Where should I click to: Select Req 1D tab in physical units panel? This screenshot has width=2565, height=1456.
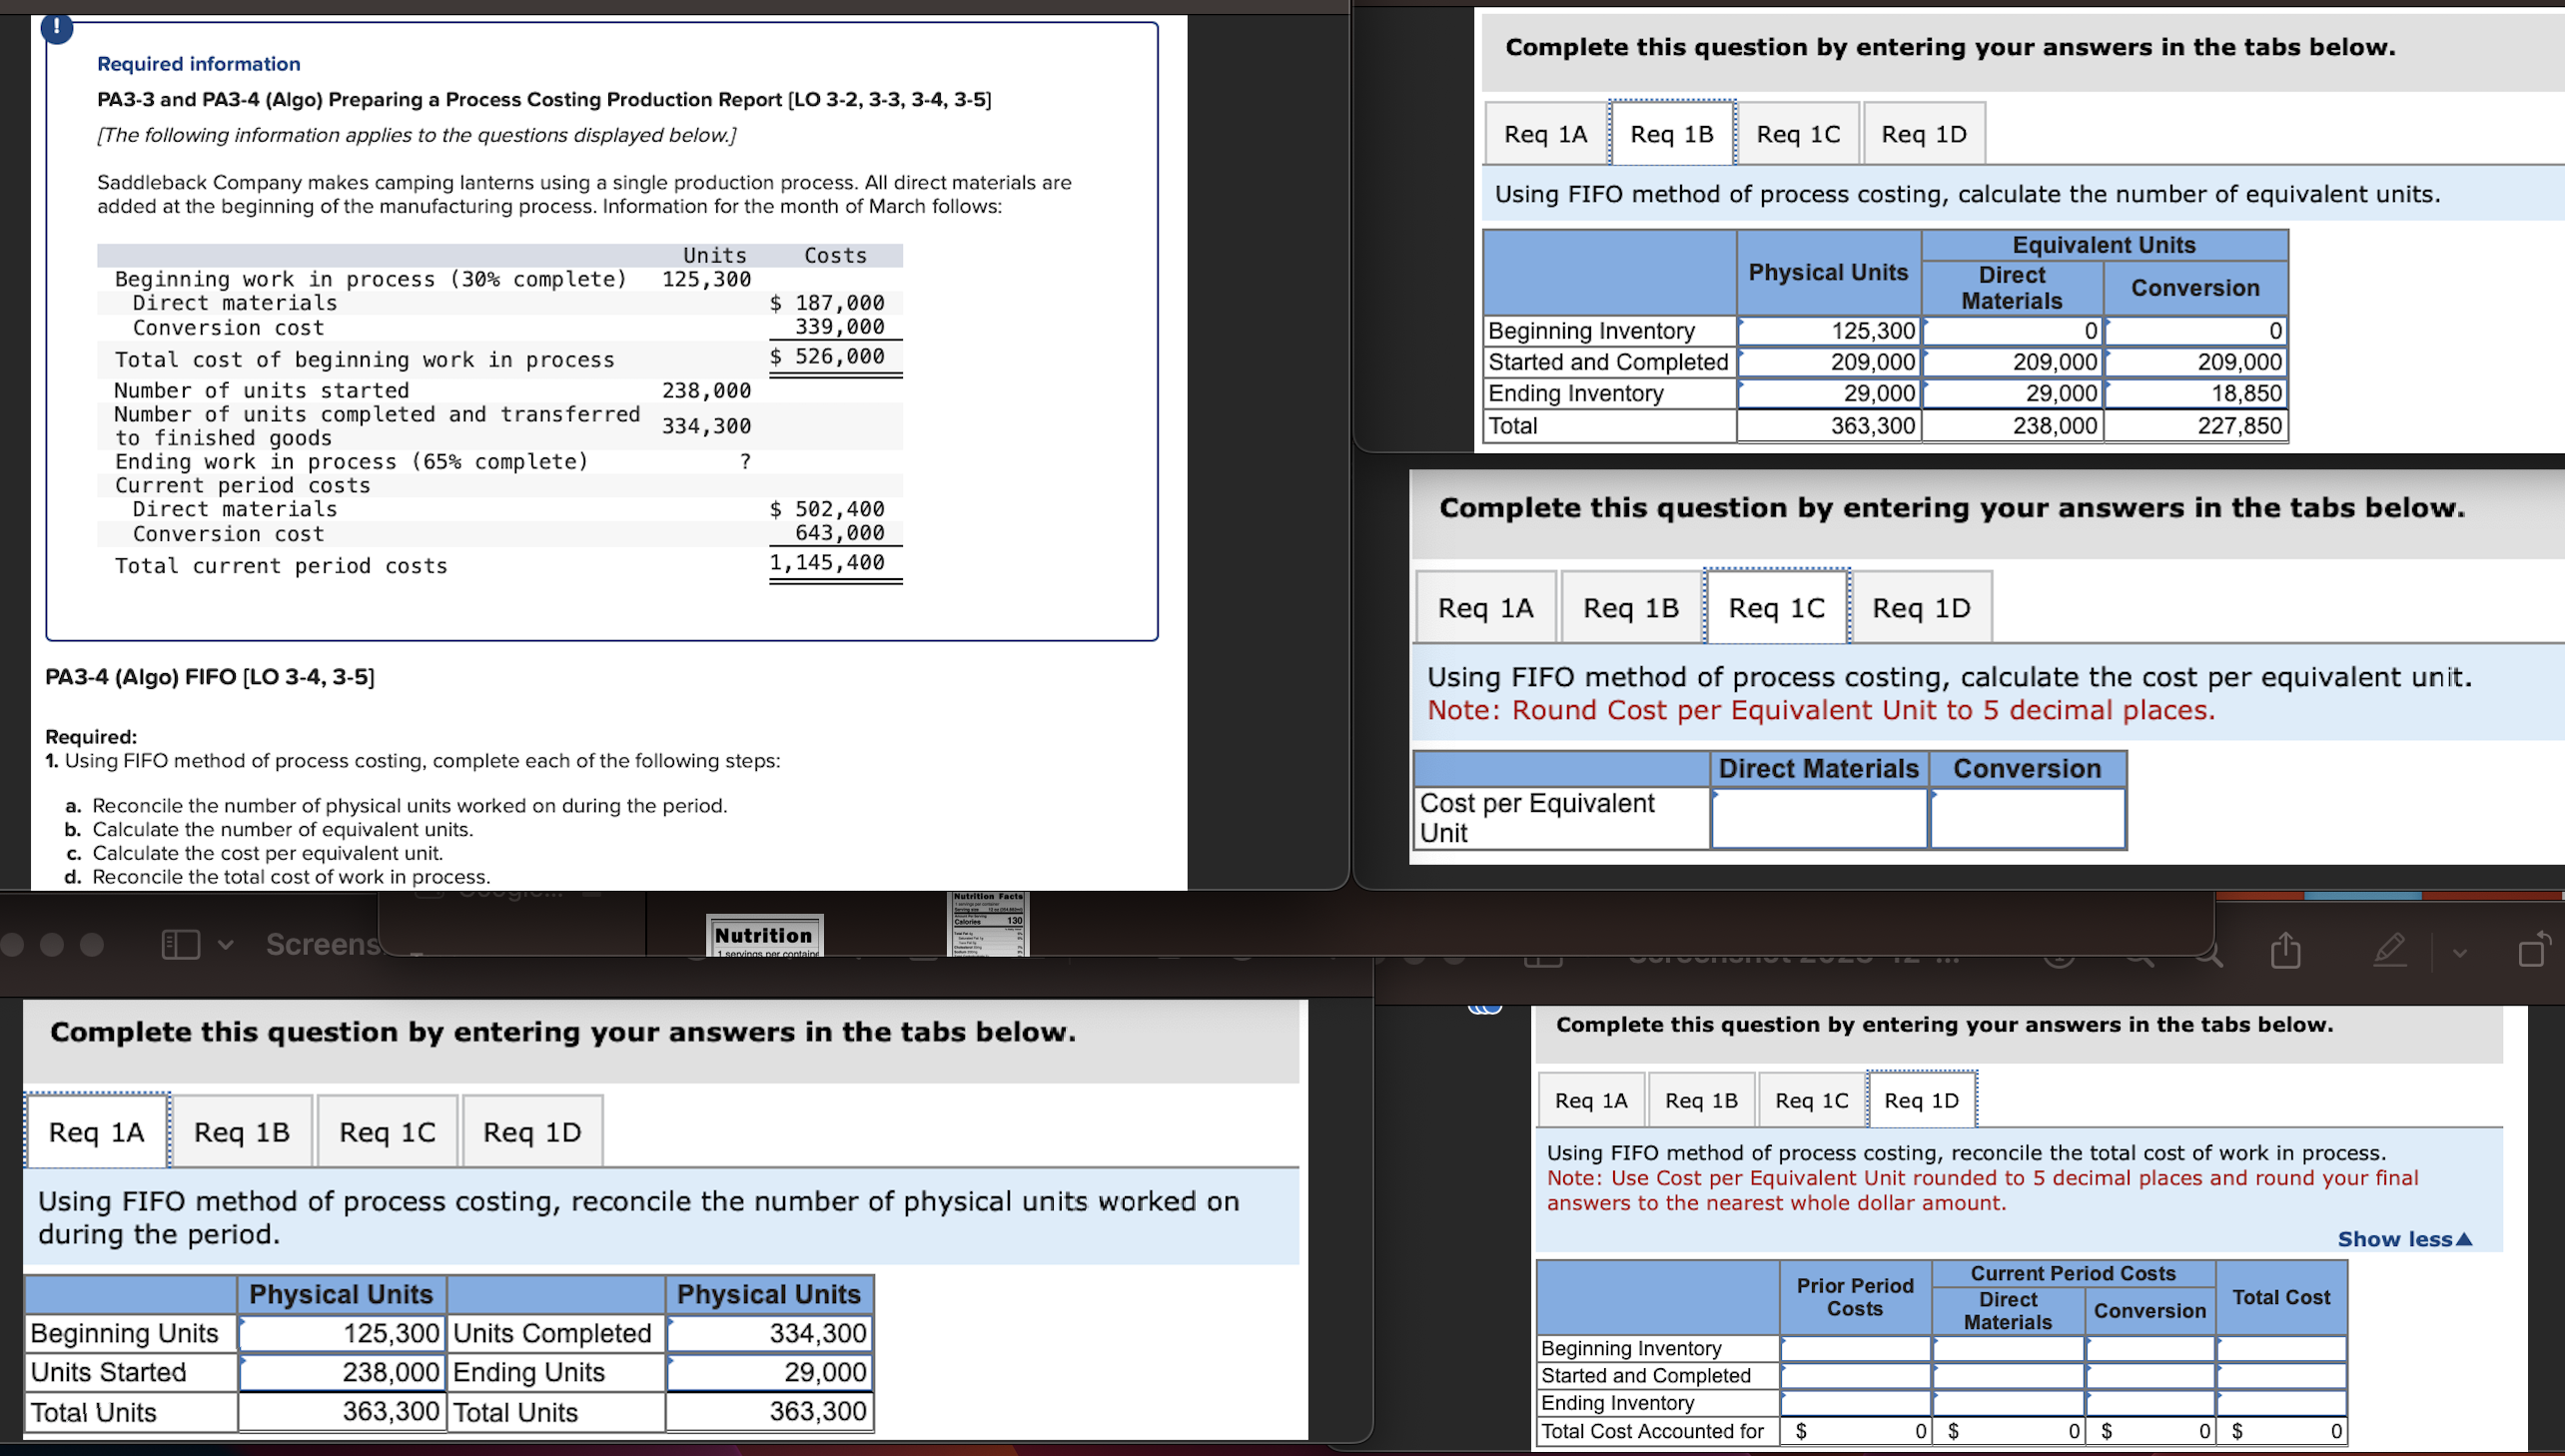coord(532,1132)
